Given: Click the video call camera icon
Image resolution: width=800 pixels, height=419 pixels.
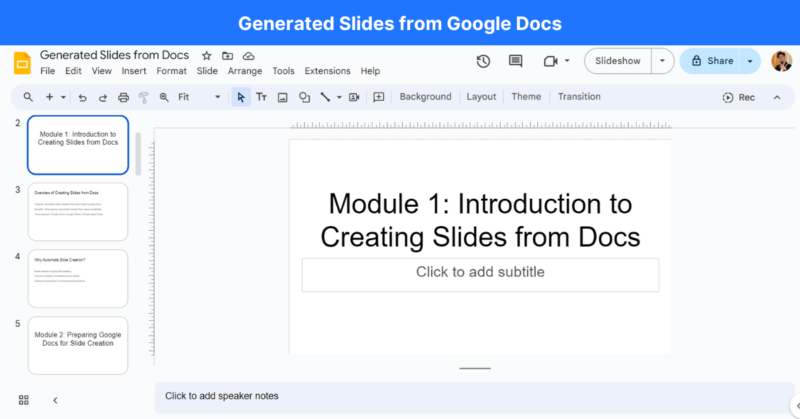Looking at the screenshot, I should click(x=550, y=61).
